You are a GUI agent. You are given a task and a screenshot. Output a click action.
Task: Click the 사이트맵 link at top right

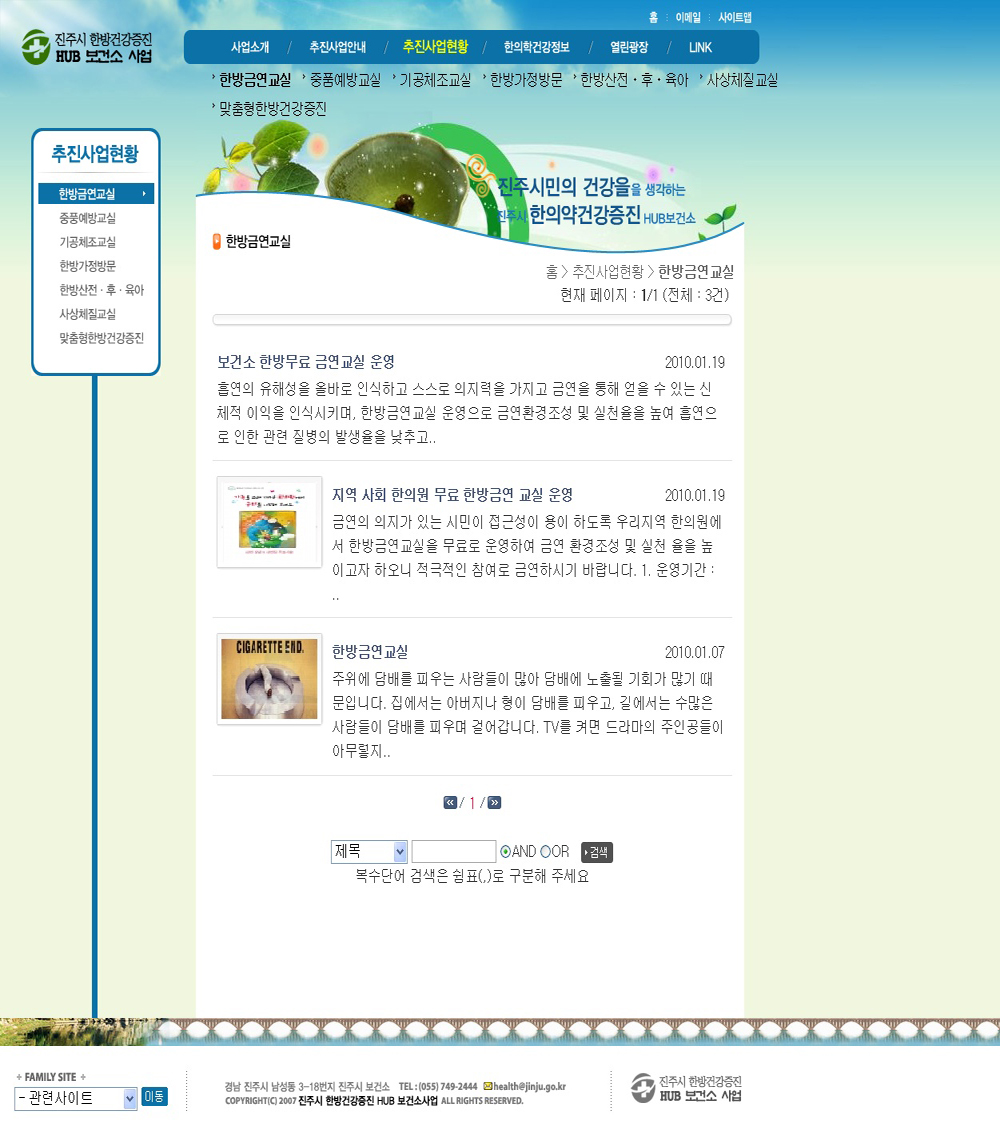pyautogui.click(x=734, y=18)
